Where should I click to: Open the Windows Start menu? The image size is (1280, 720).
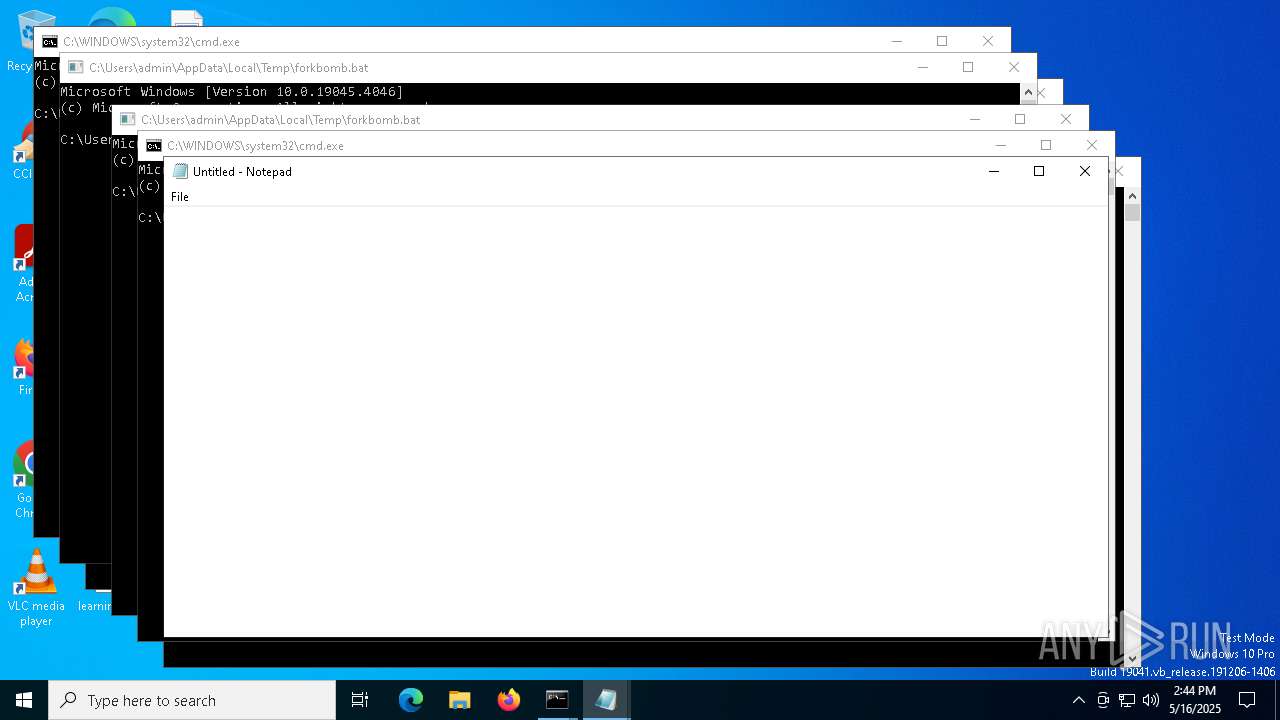pos(24,700)
